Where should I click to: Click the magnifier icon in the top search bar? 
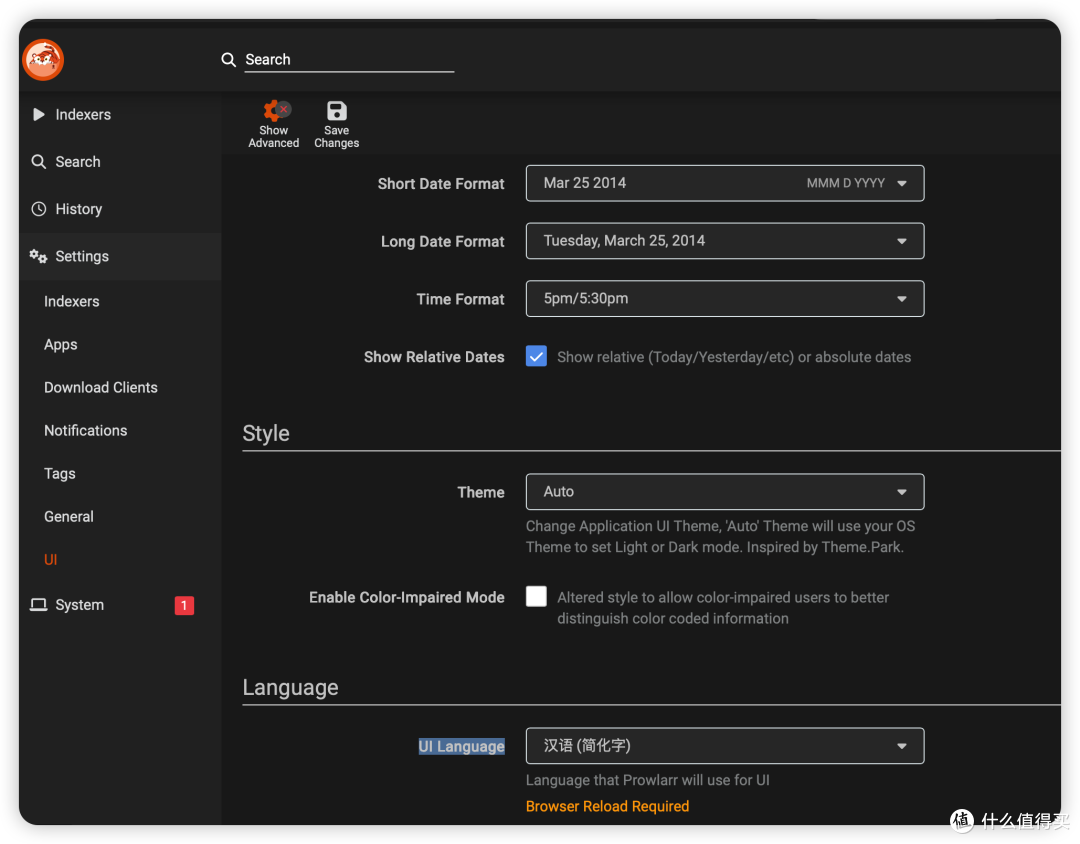(x=229, y=60)
